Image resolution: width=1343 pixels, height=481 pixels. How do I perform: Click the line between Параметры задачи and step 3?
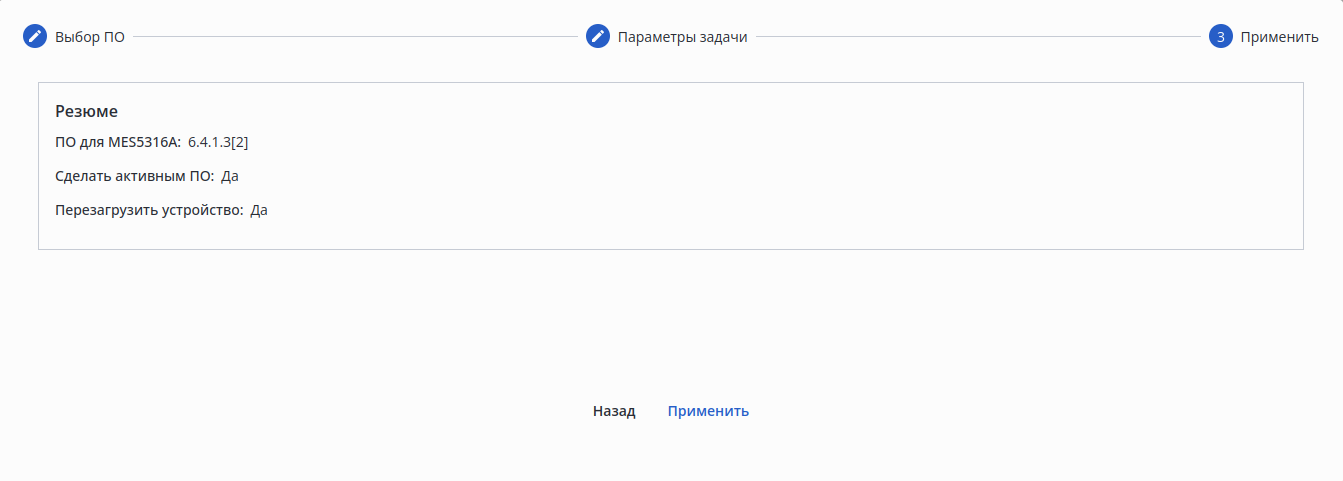(978, 37)
